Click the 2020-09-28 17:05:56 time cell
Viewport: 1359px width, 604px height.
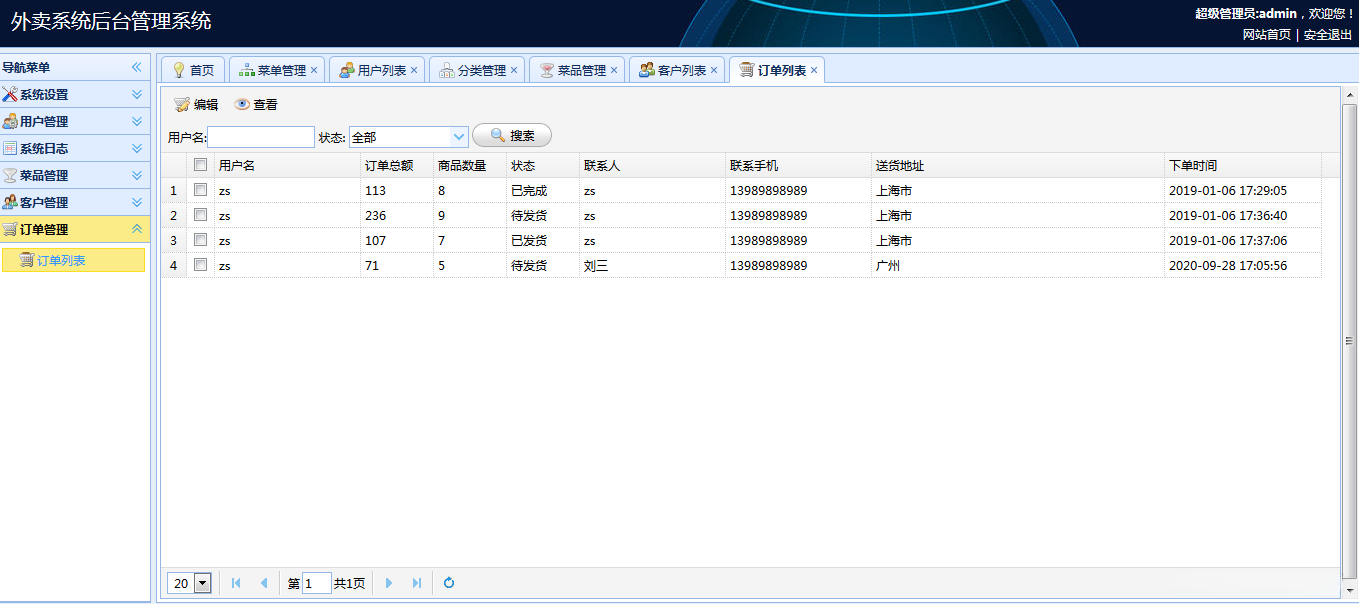tap(1243, 265)
